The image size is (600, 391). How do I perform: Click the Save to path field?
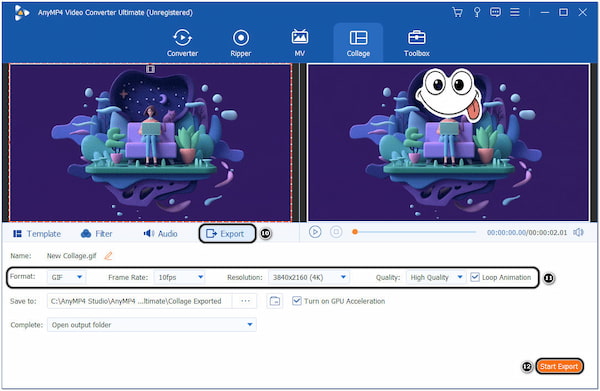pos(140,301)
